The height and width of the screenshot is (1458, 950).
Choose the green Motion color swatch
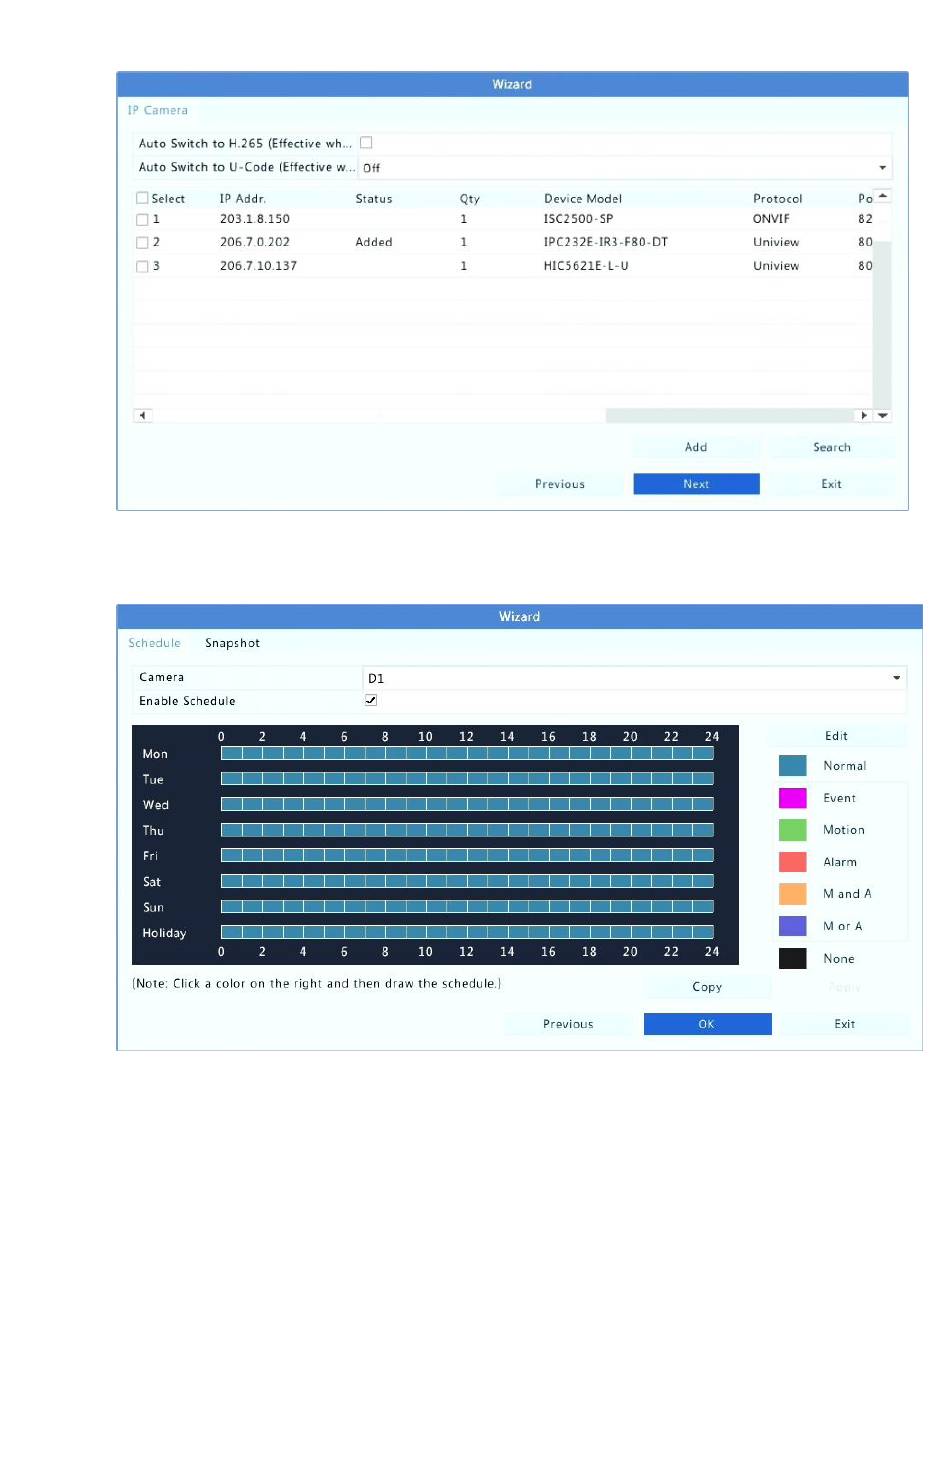coord(792,830)
